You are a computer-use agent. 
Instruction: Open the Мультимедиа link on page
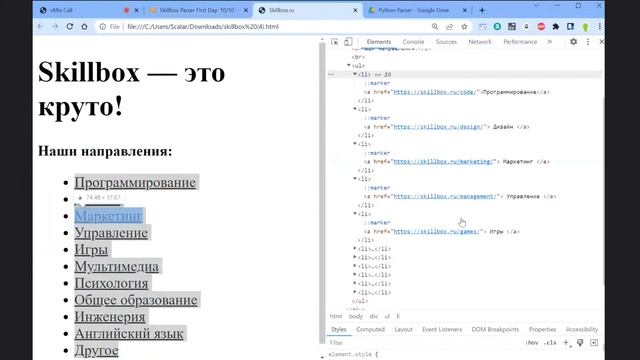pyautogui.click(x=116, y=266)
